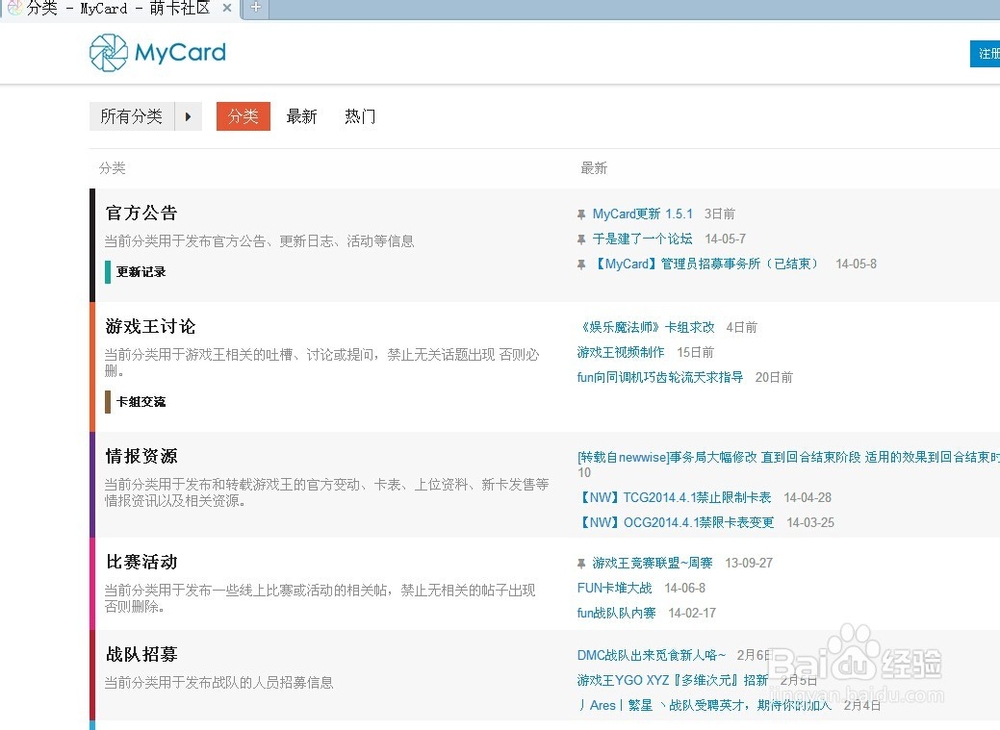Open topic 游戏王视频制作
The width and height of the screenshot is (1000, 730).
[x=621, y=352]
